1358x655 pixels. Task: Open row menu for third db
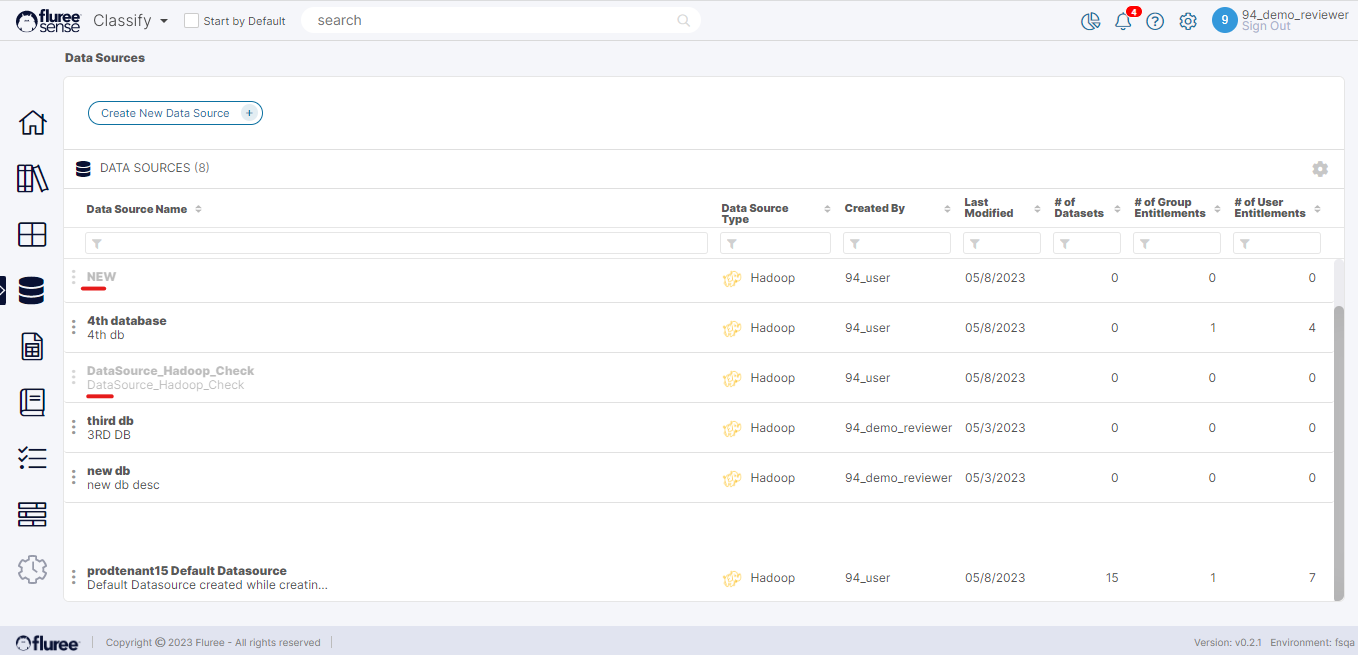(73, 427)
